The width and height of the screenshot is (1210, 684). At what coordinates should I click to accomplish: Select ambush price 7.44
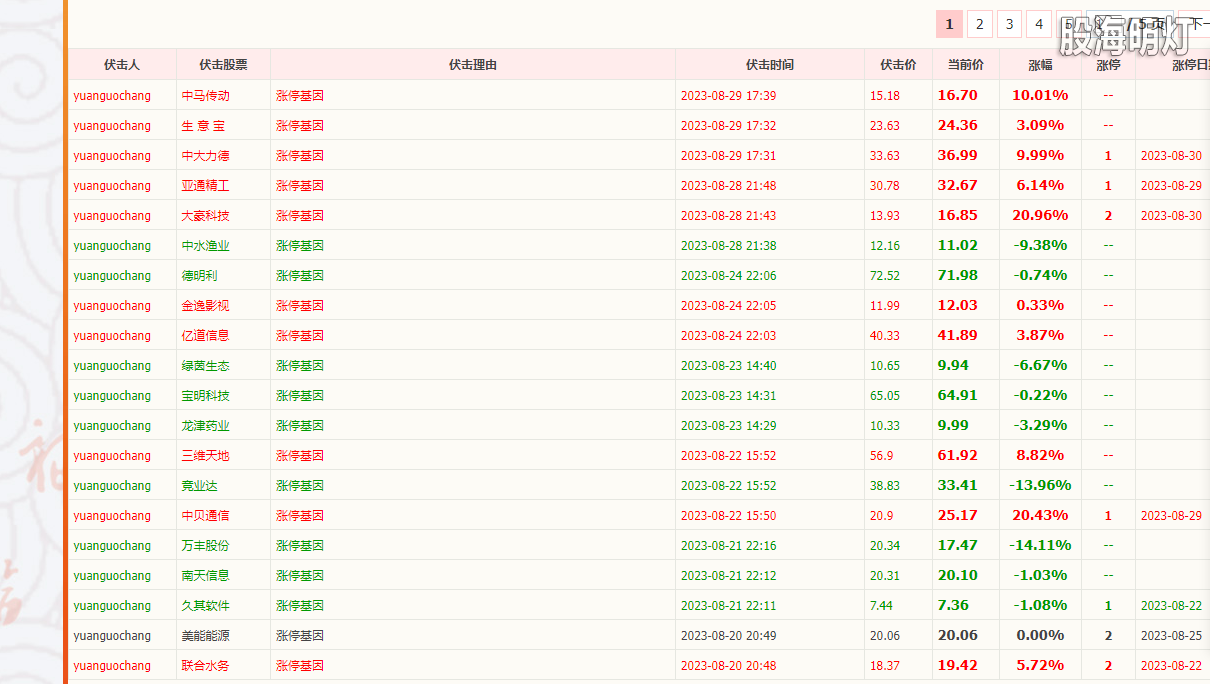pyautogui.click(x=882, y=606)
